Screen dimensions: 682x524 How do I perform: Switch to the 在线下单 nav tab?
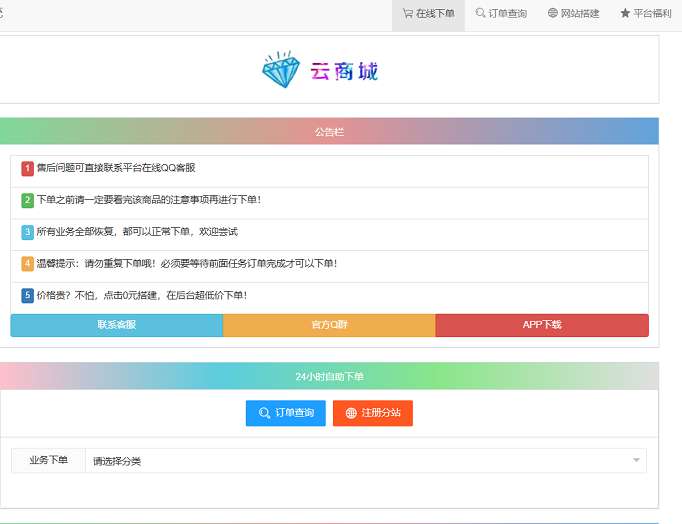pos(428,14)
